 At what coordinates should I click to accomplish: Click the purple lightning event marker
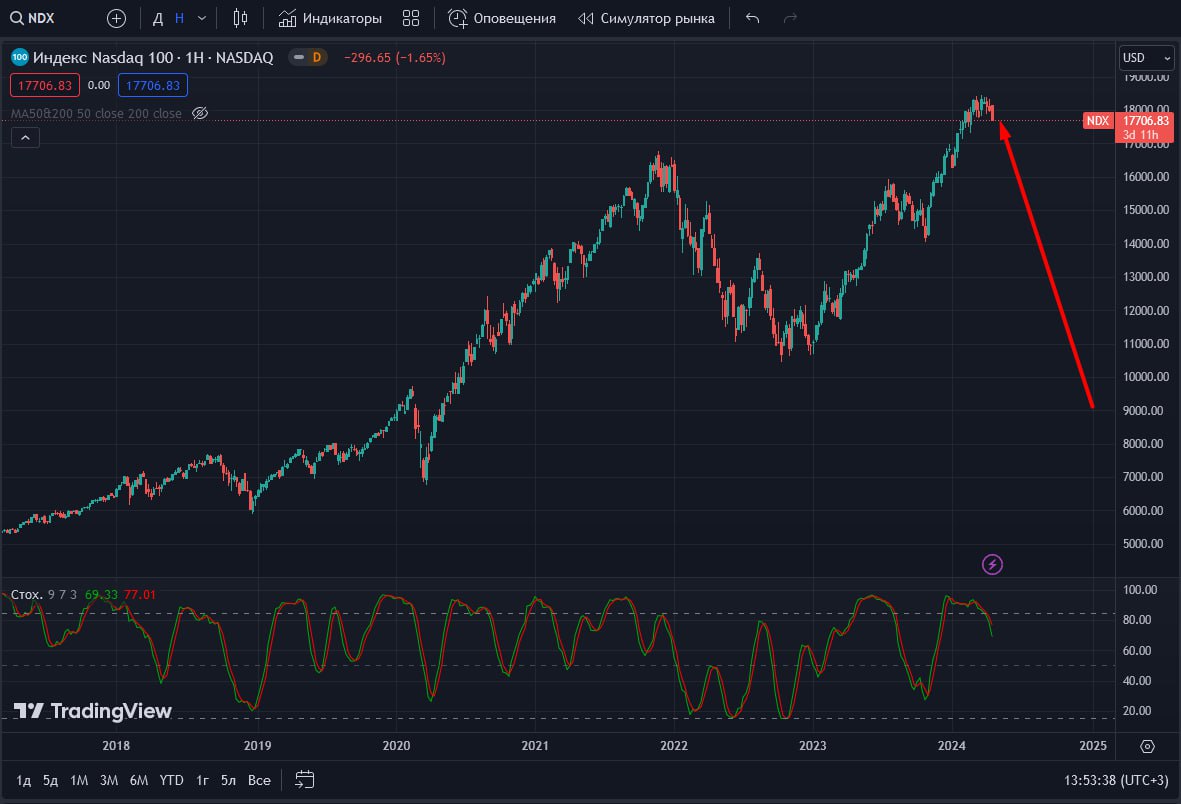992,564
